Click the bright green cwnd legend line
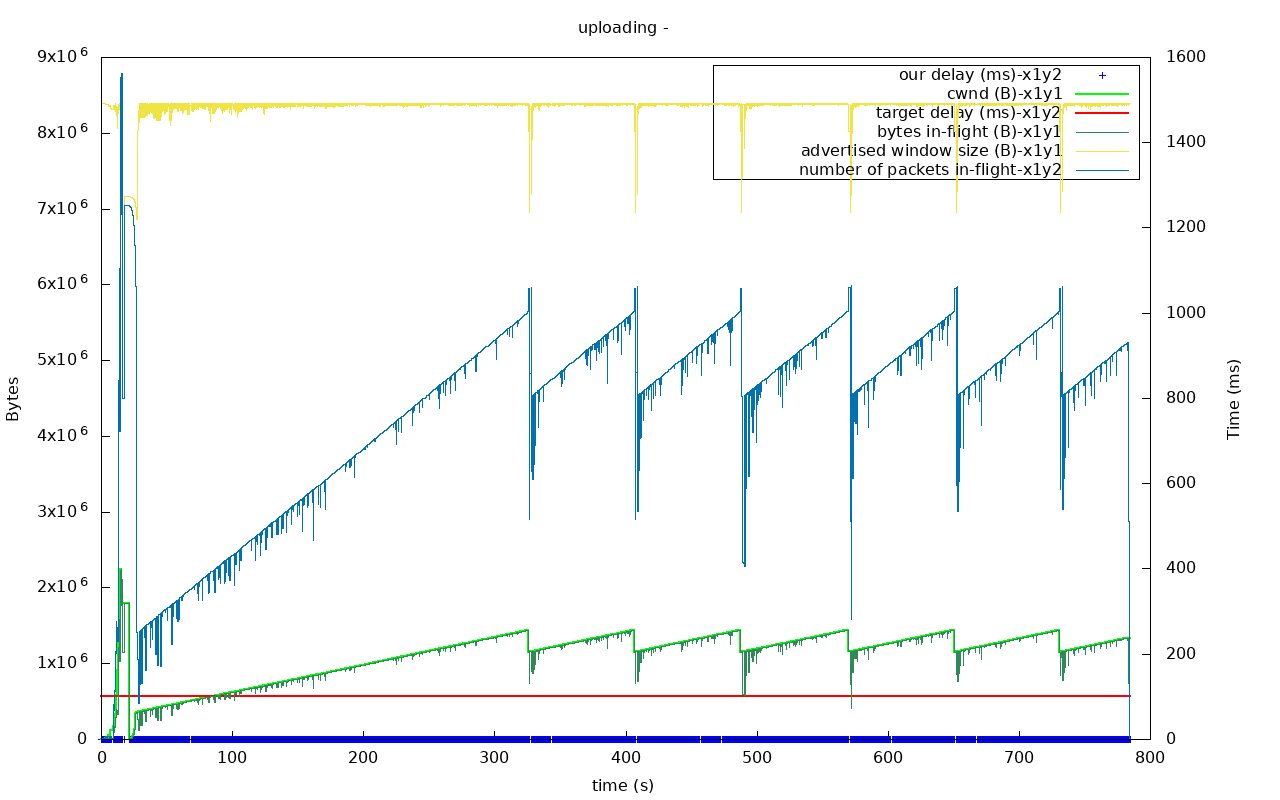The height and width of the screenshot is (800, 1280). click(x=1102, y=94)
